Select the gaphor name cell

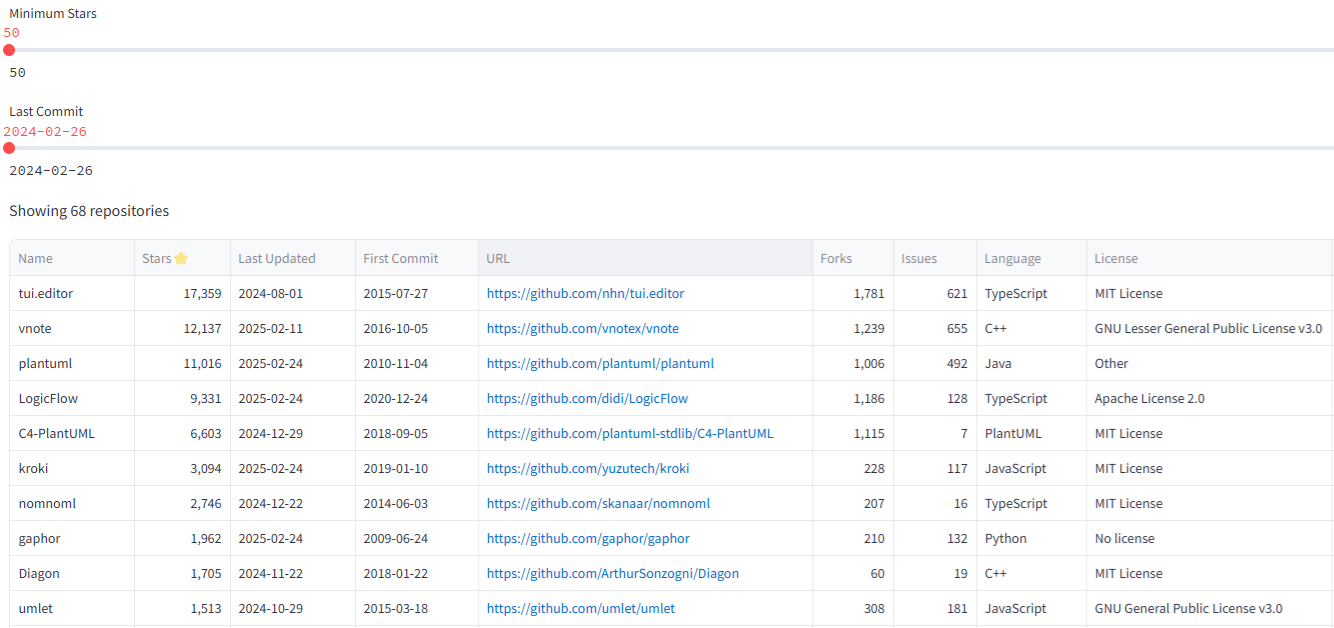click(x=72, y=539)
